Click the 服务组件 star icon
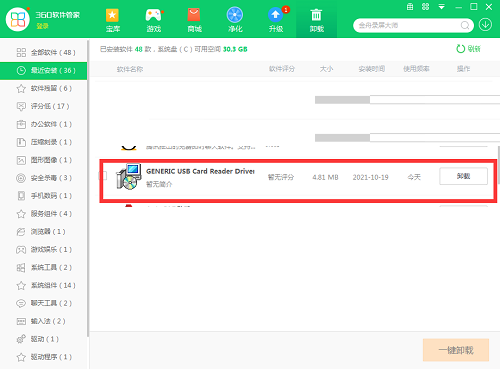This screenshot has height=369, width=500. pyautogui.click(x=21, y=214)
